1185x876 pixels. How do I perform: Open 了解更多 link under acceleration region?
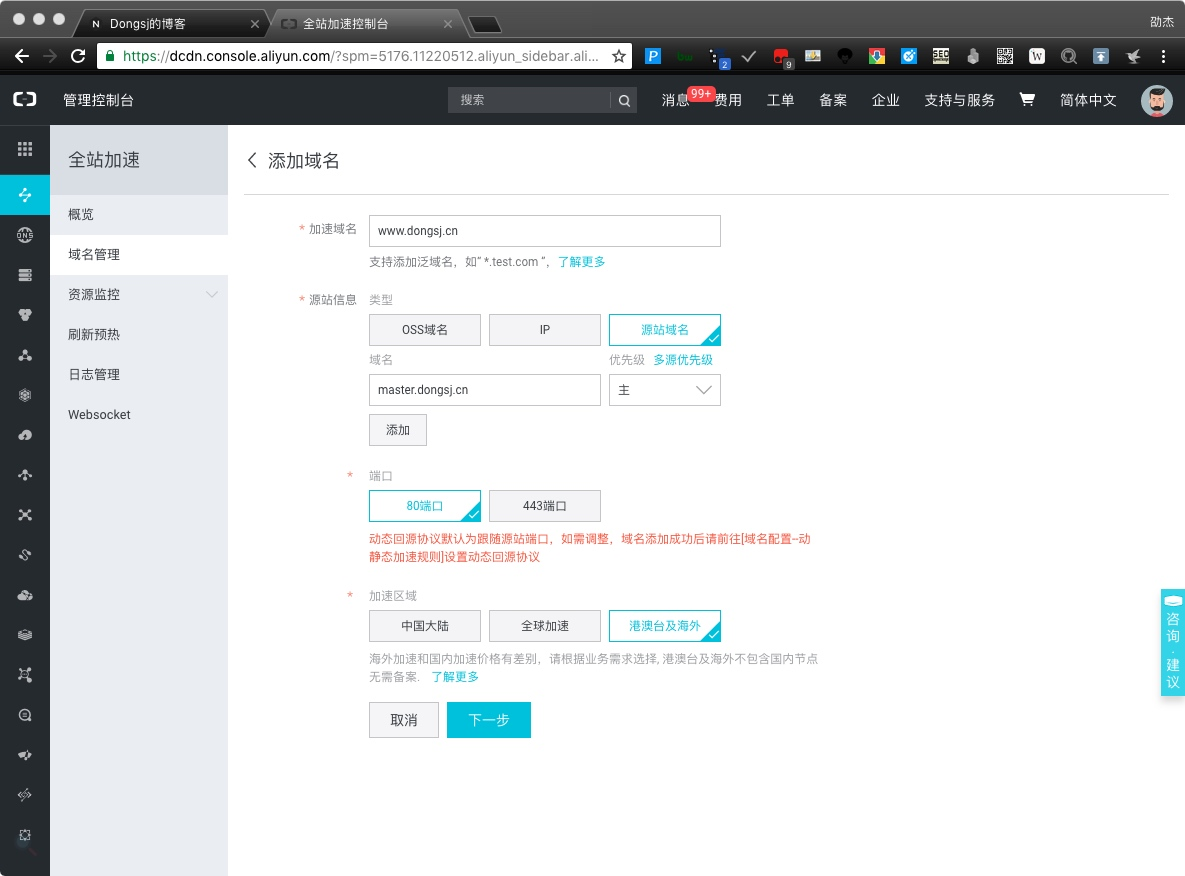tap(455, 676)
